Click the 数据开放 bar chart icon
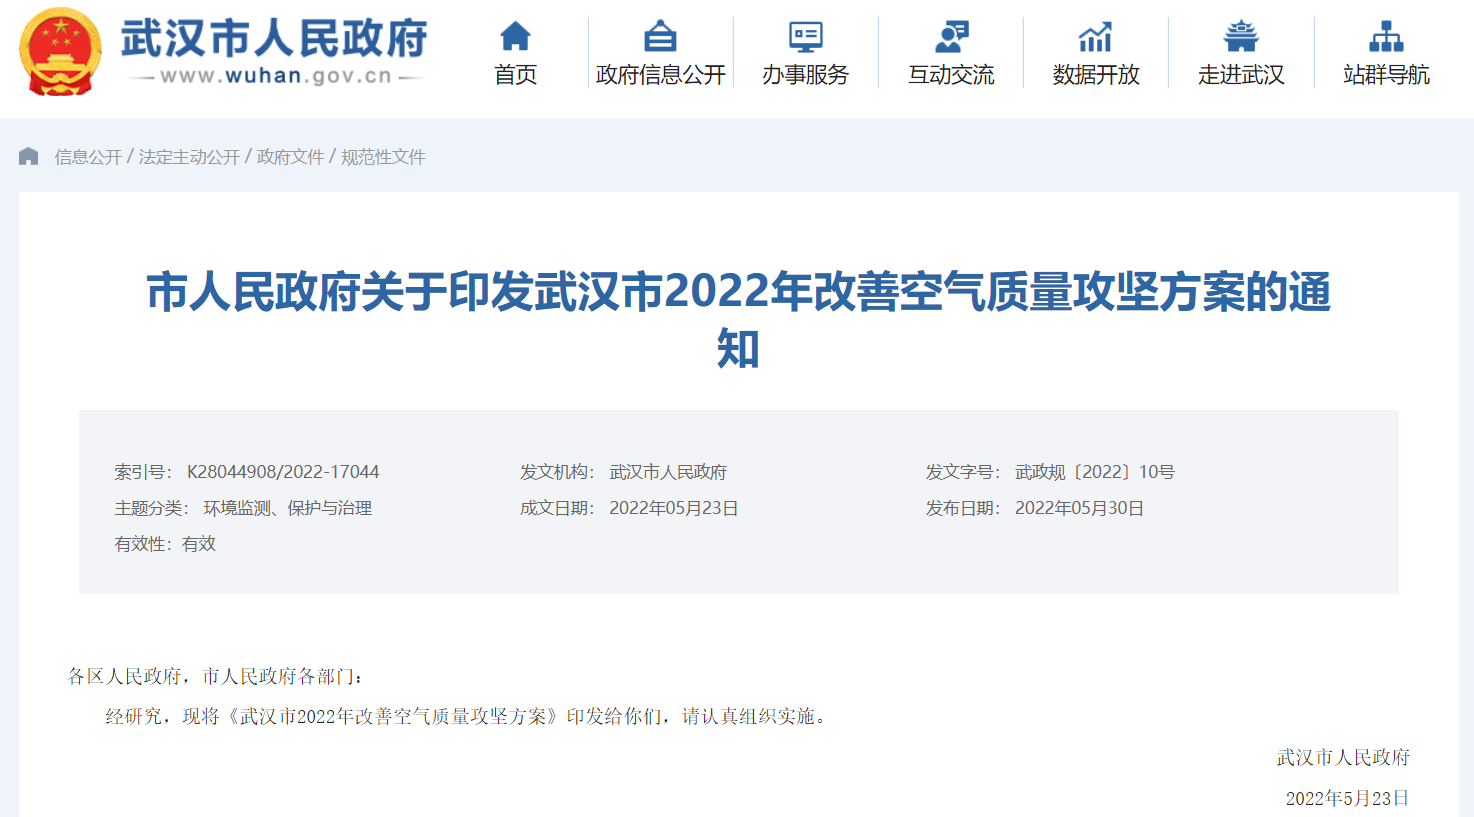Screen dimensions: 1474x817 pos(1096,37)
